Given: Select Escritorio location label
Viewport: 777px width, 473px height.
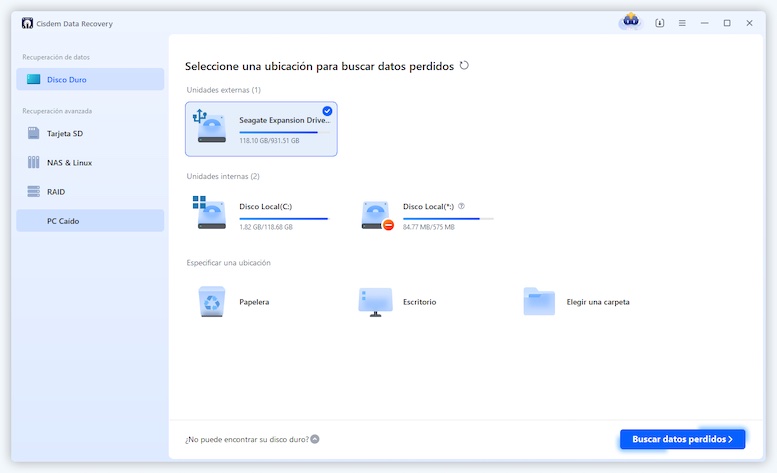Looking at the screenshot, I should pos(419,302).
